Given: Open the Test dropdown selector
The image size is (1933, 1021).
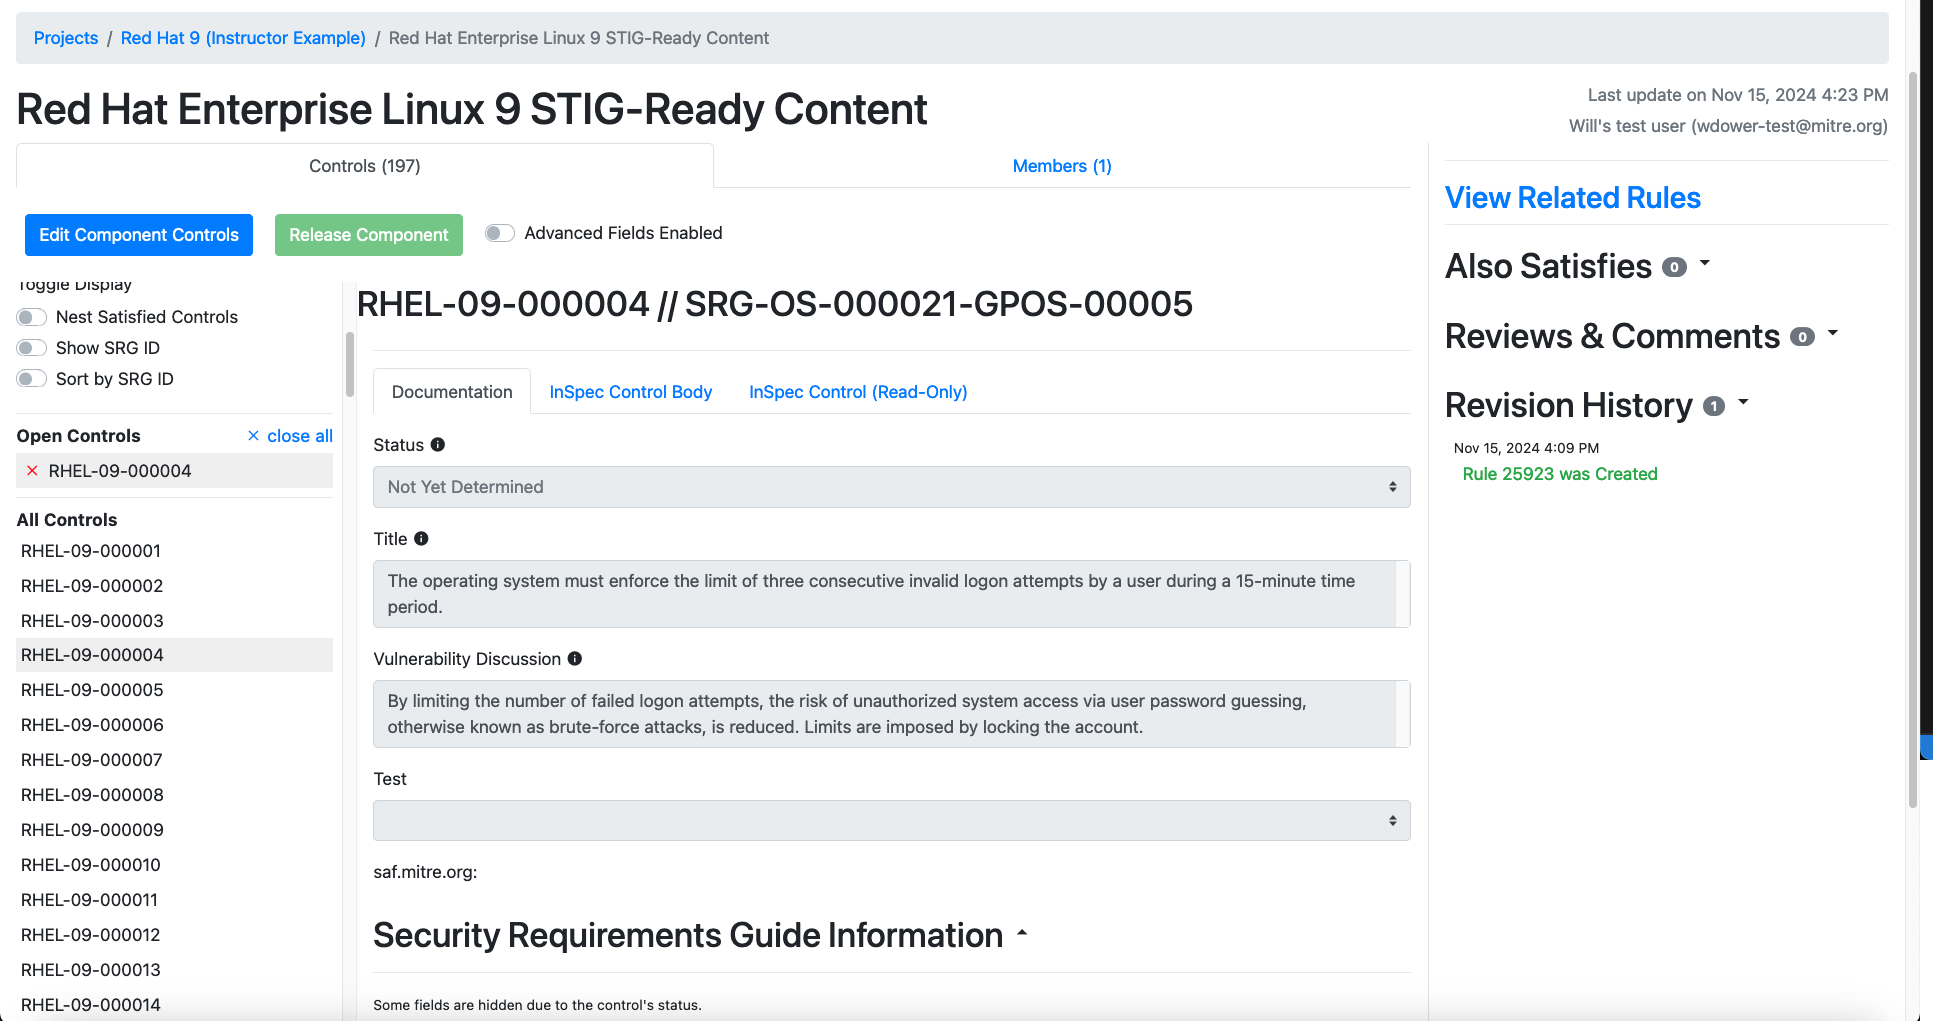Looking at the screenshot, I should tap(891, 821).
